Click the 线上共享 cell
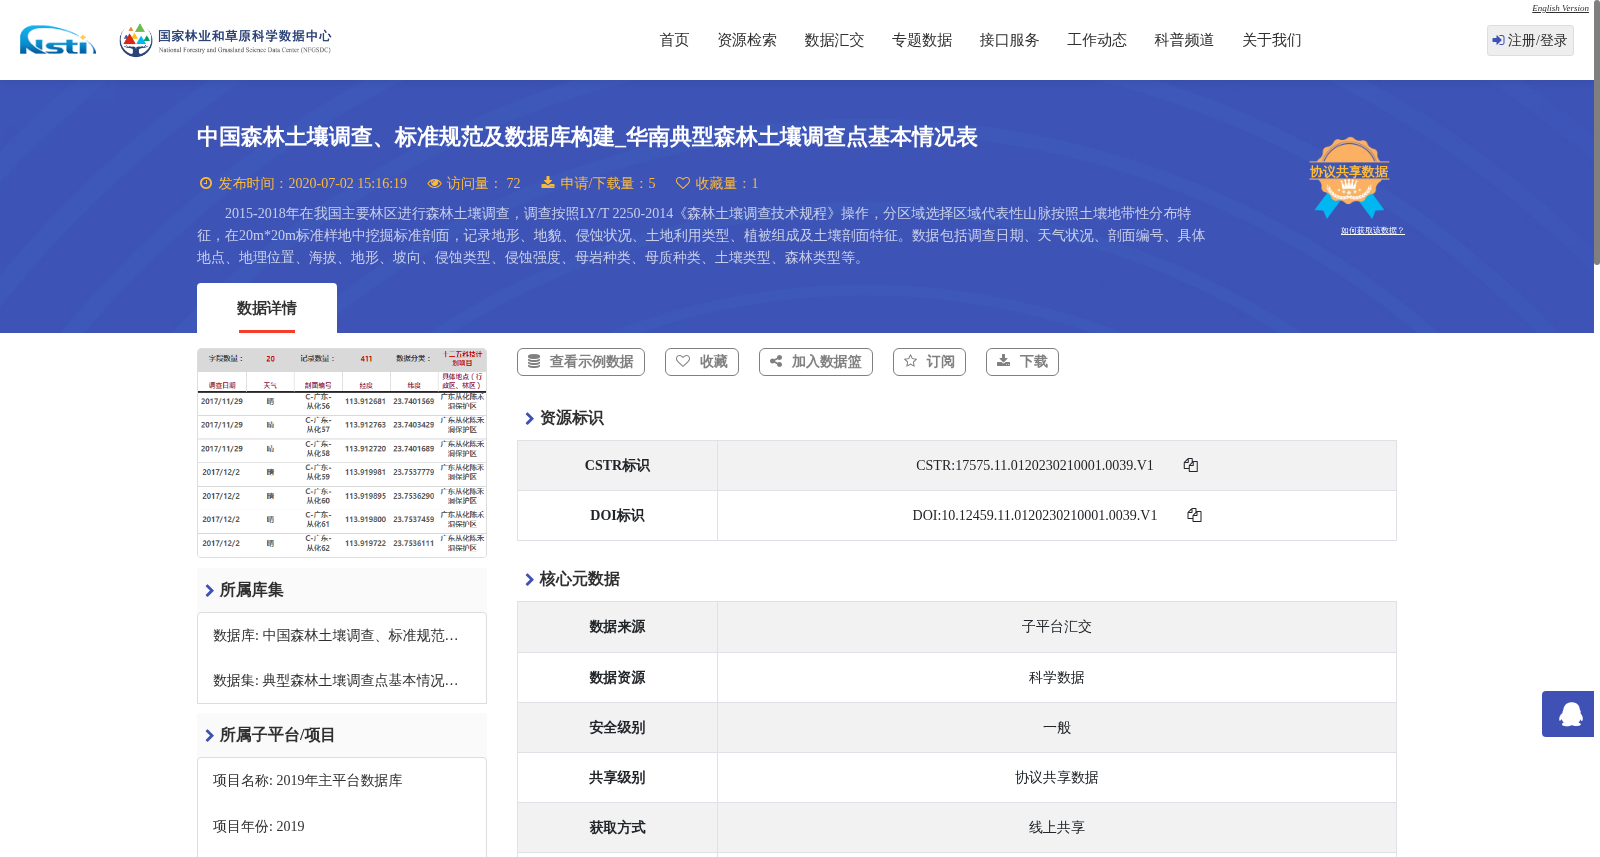This screenshot has width=1600, height=857. pyautogui.click(x=1057, y=828)
